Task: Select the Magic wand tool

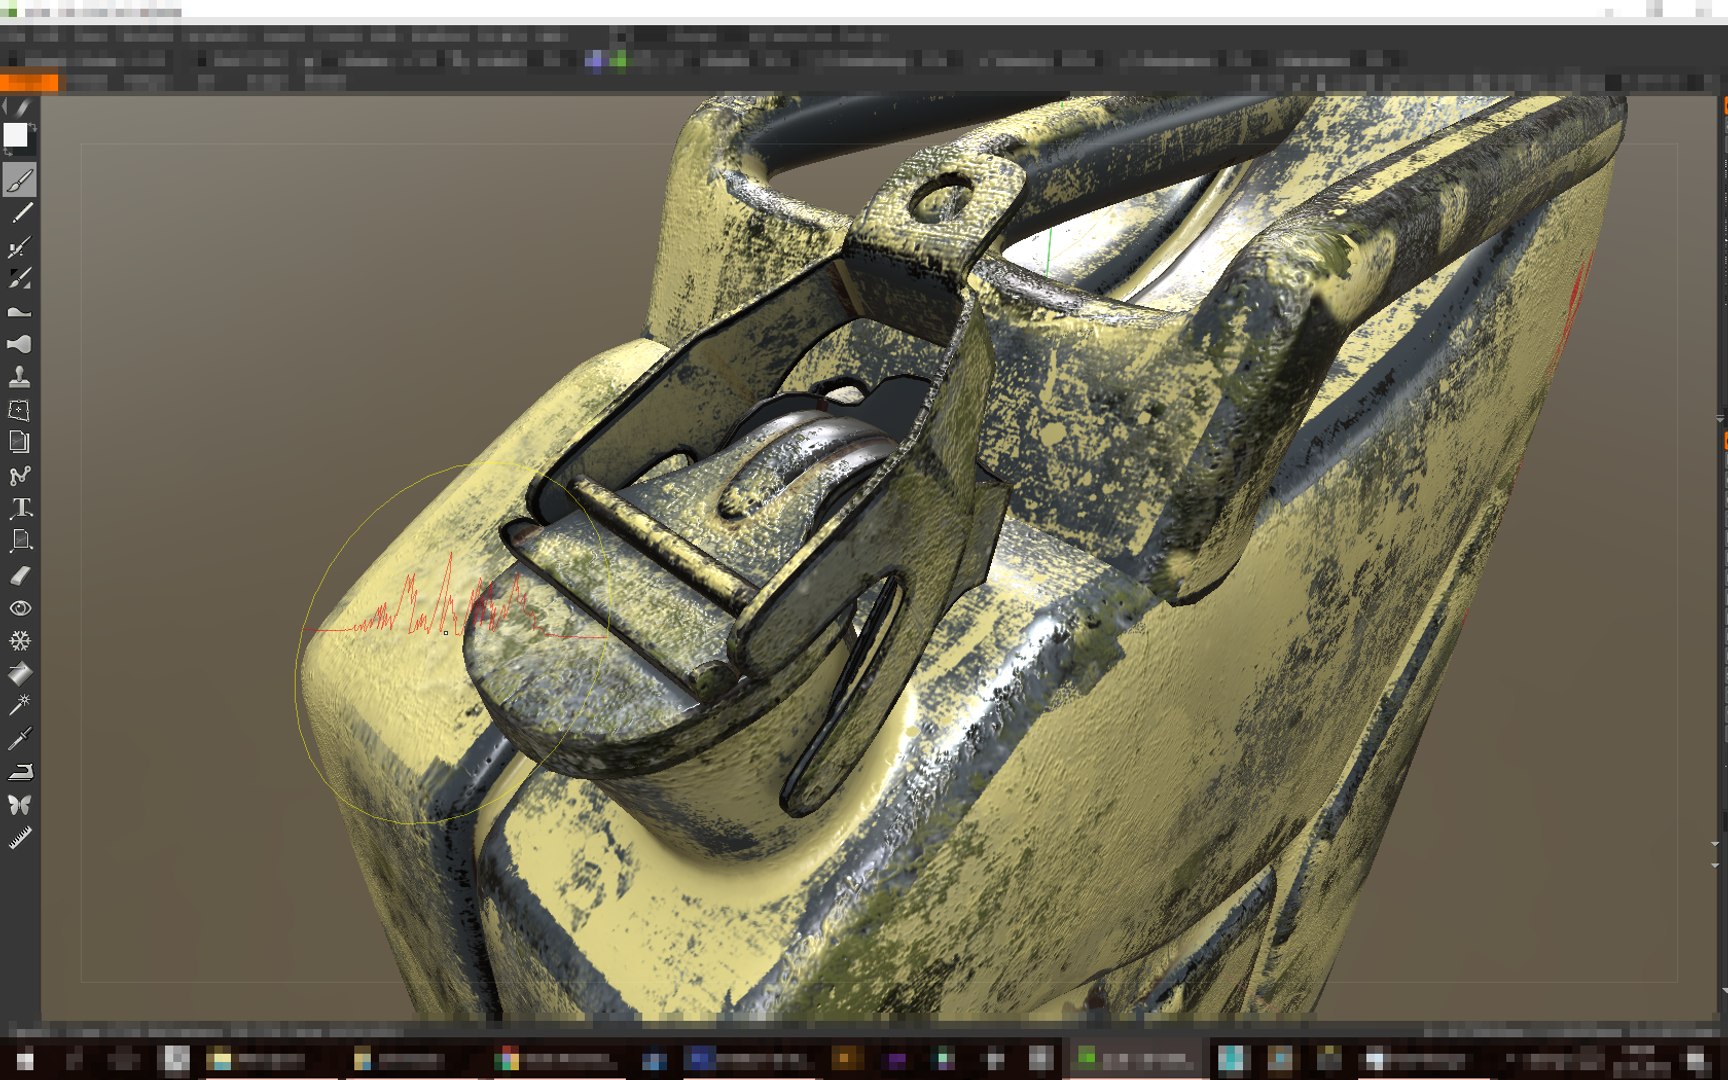Action: 20,705
